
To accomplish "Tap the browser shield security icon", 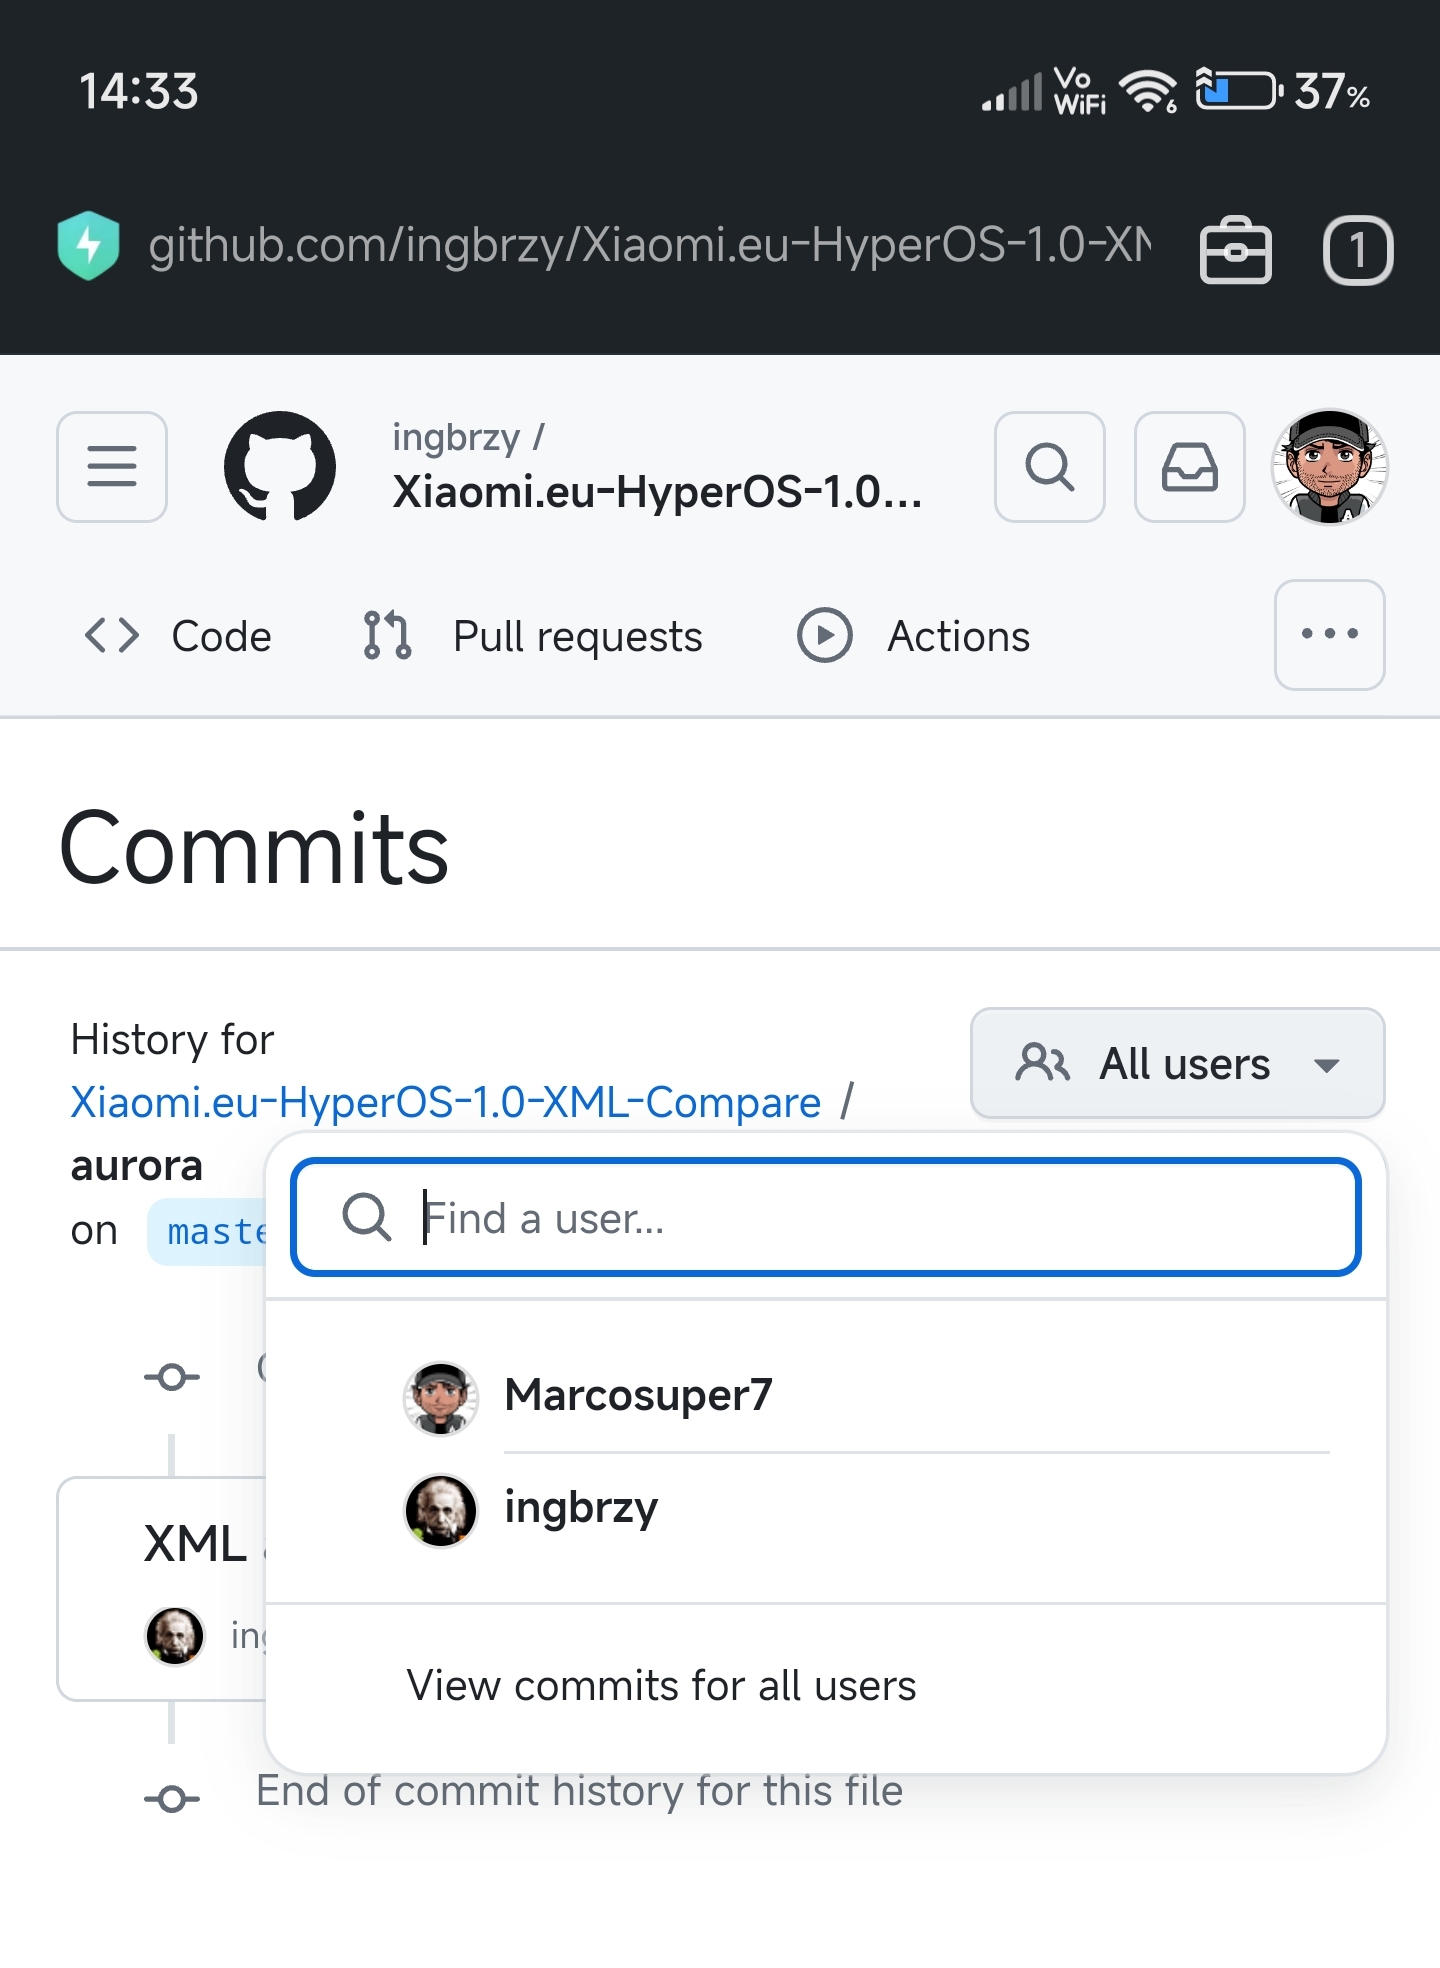I will click(89, 245).
